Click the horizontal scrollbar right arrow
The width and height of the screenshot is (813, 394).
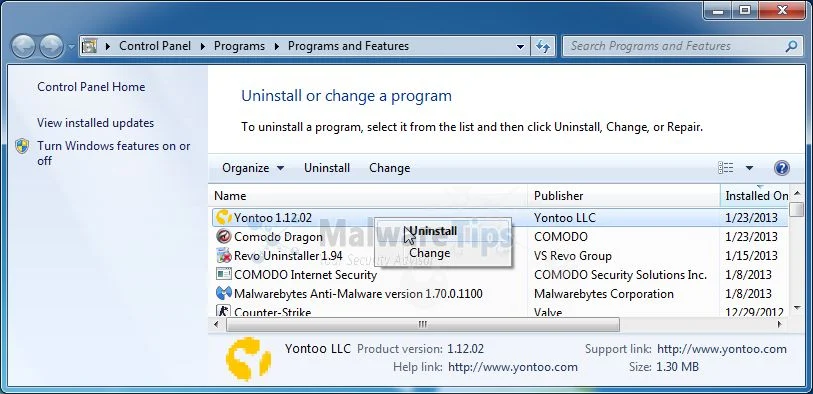779,325
